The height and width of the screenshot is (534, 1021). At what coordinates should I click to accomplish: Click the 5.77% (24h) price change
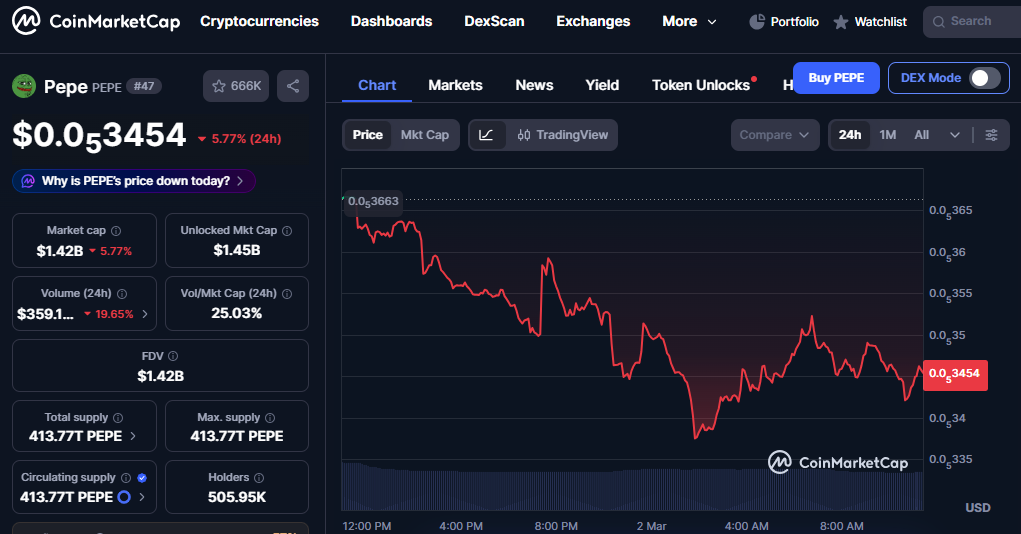240,139
